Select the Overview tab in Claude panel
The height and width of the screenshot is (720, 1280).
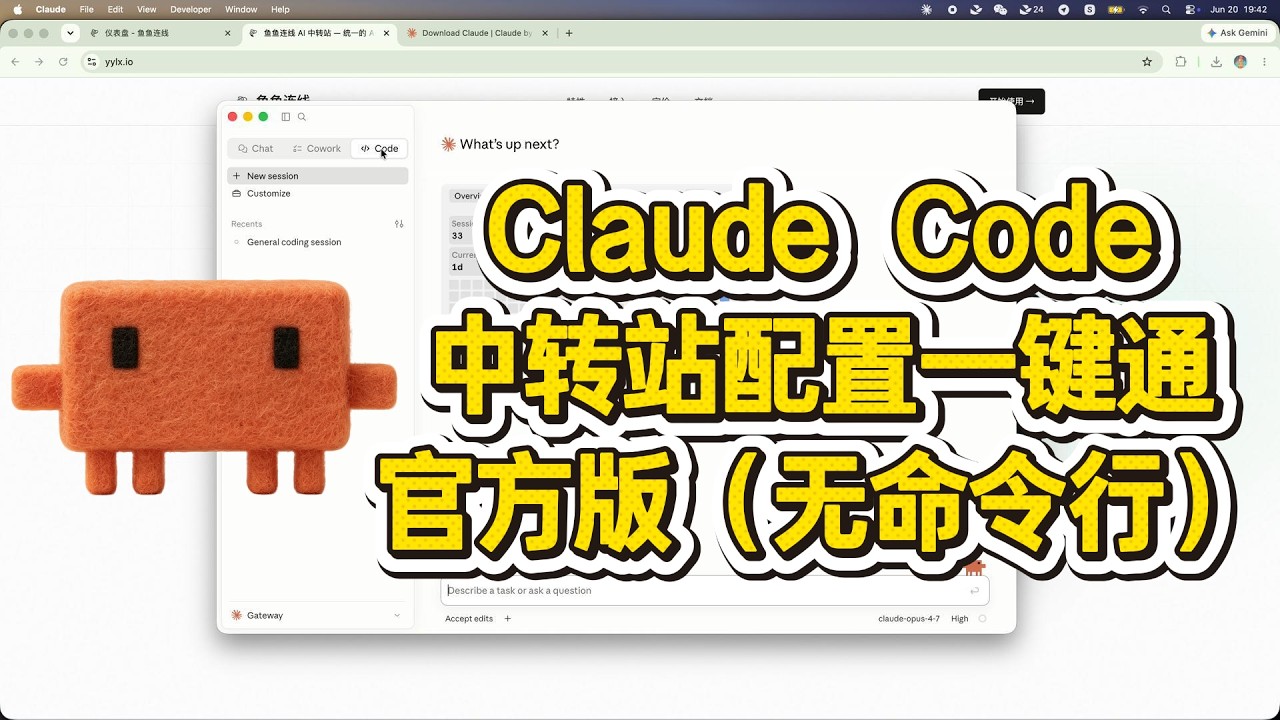click(x=466, y=196)
